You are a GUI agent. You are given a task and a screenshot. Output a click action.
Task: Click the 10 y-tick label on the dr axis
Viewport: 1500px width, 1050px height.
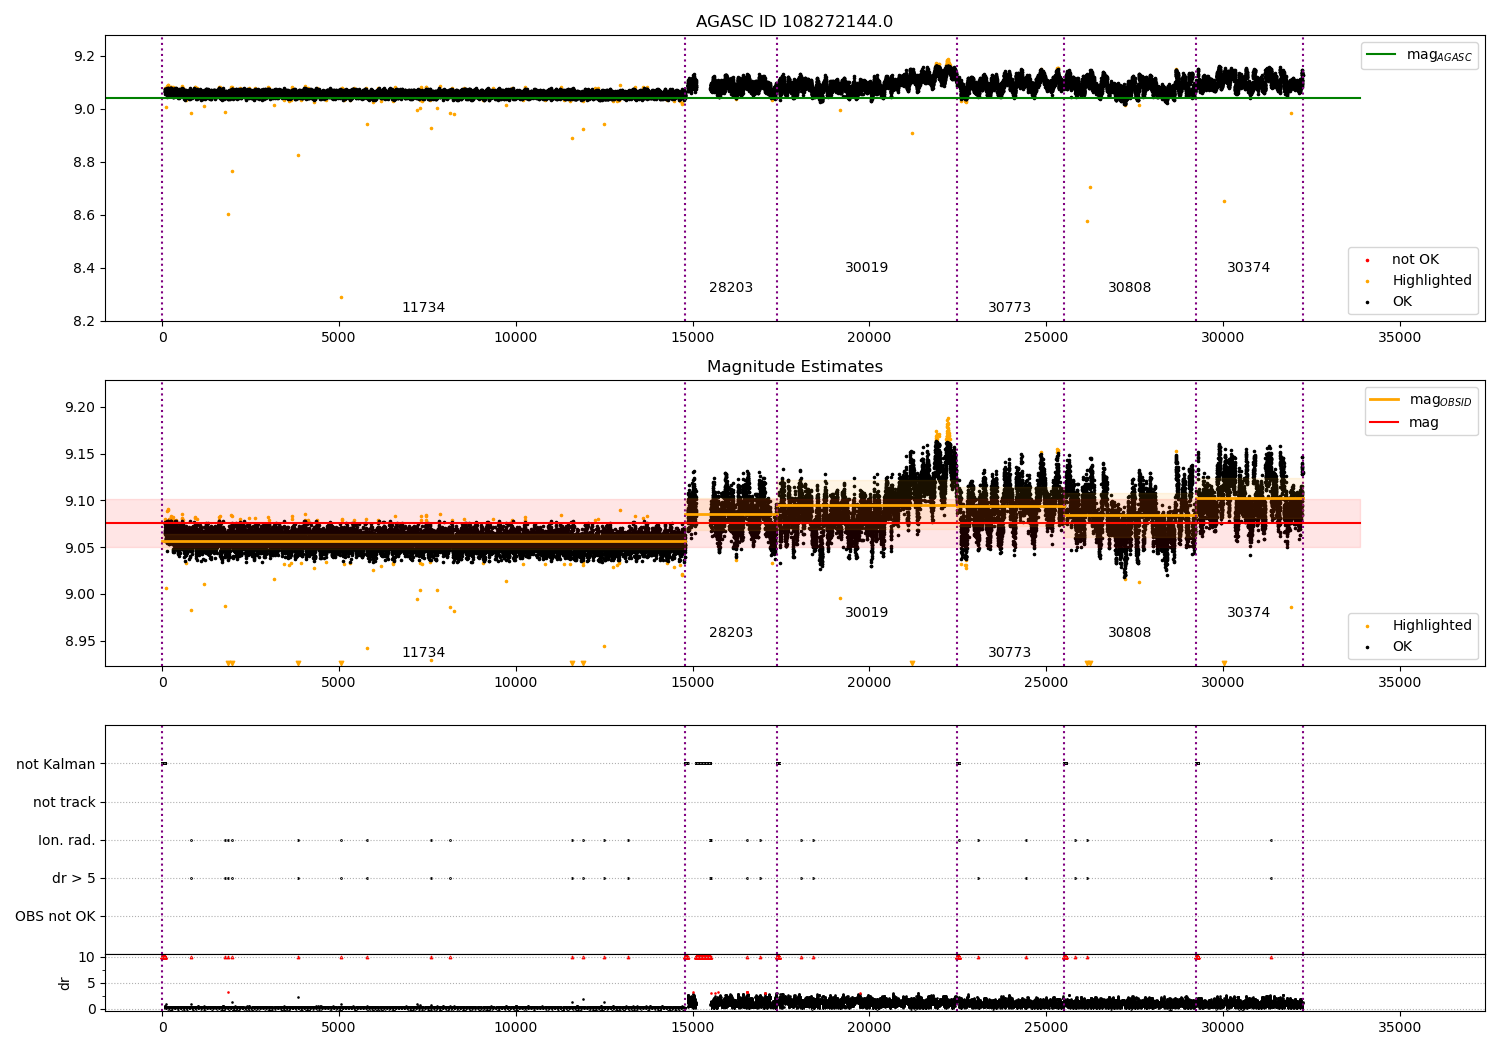pos(87,958)
